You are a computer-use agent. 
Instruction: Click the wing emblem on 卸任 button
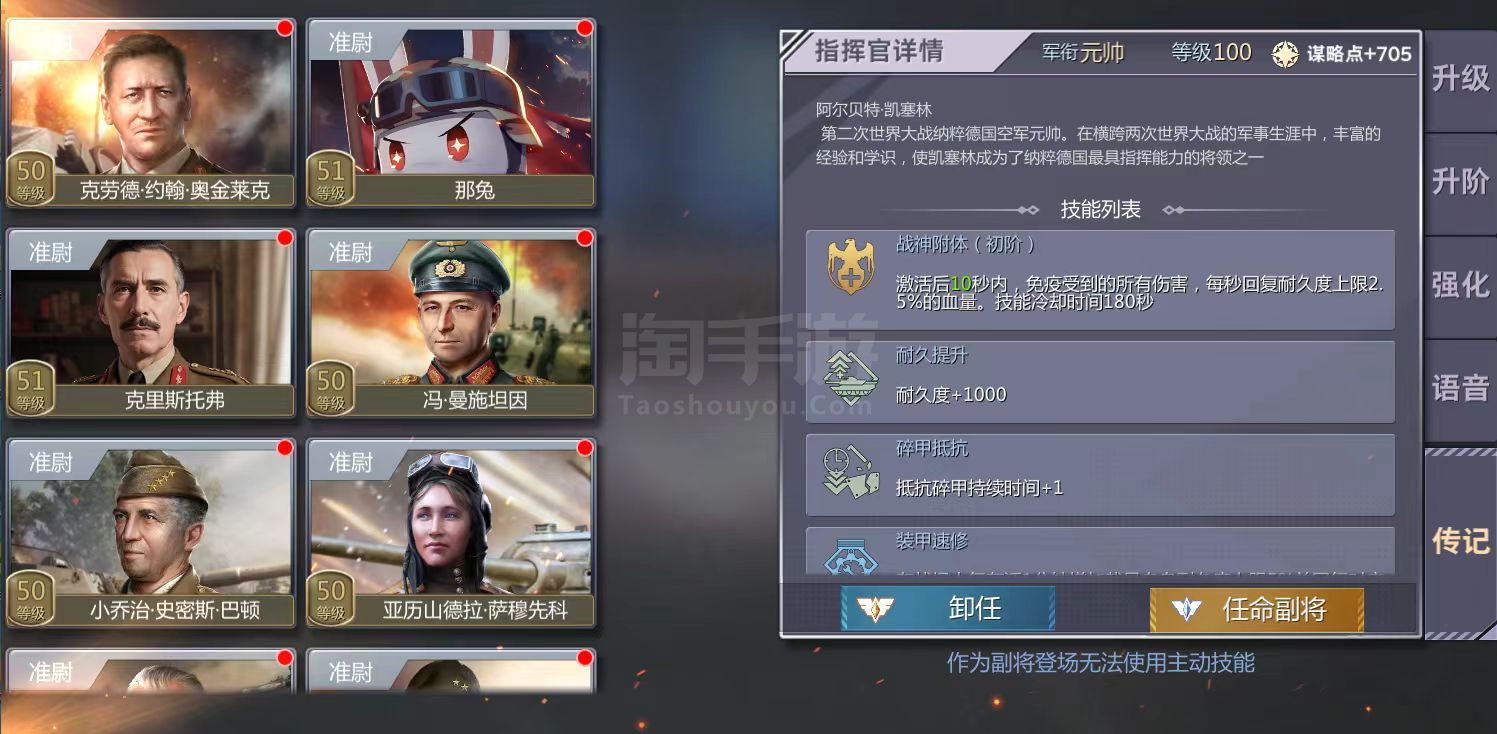875,608
